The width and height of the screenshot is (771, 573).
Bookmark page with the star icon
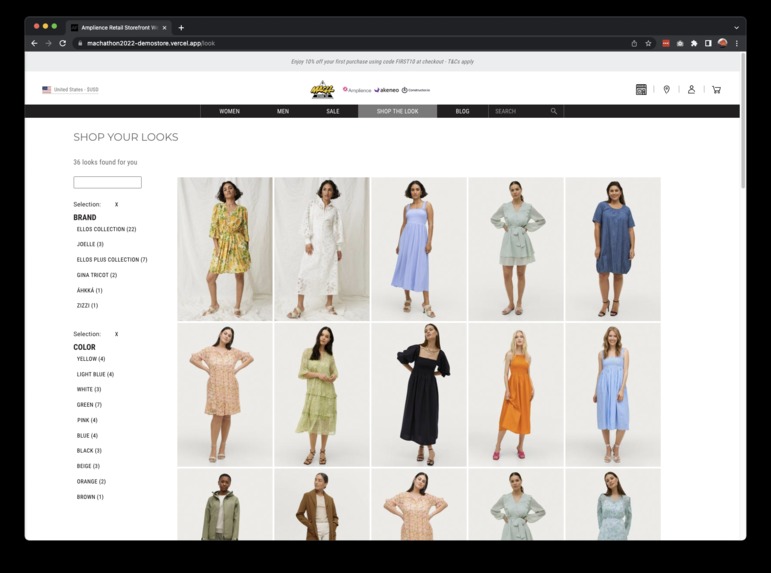coord(648,43)
